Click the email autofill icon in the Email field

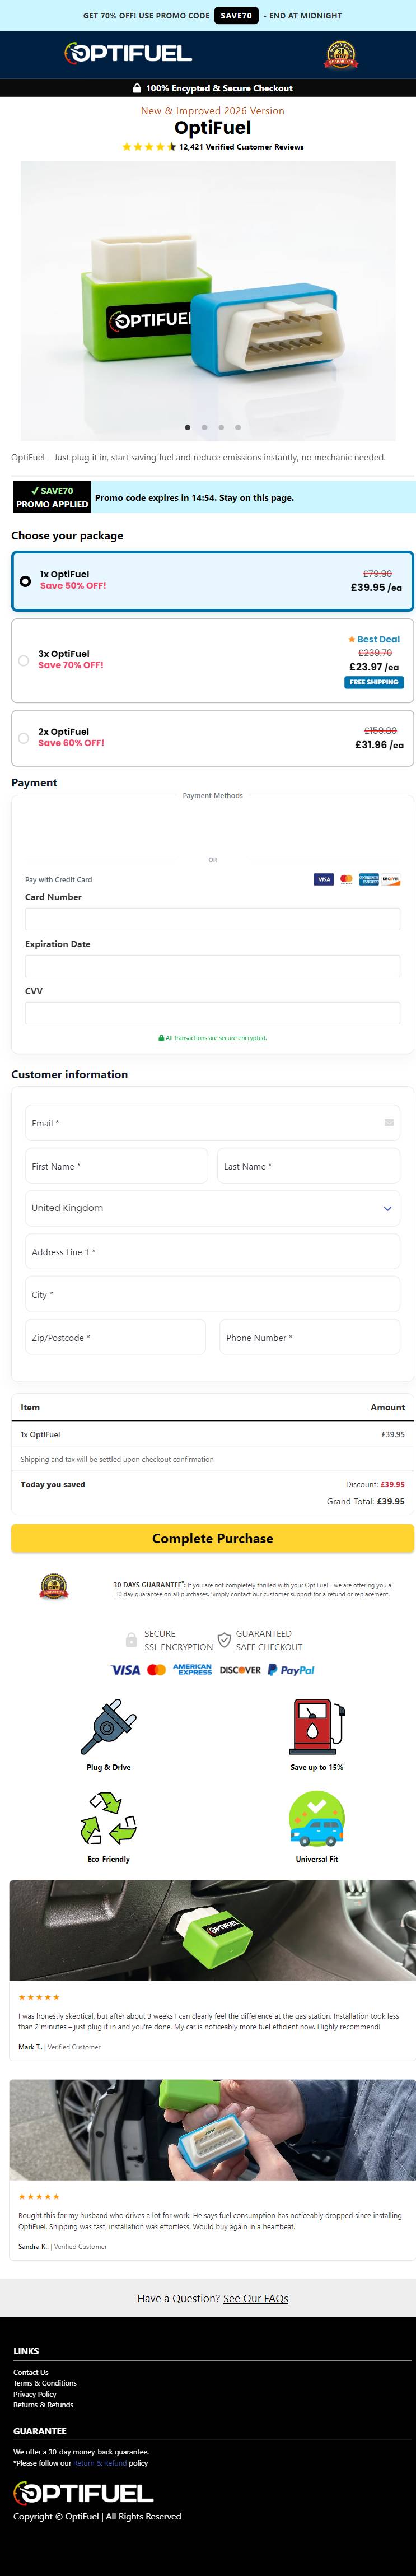(389, 1122)
